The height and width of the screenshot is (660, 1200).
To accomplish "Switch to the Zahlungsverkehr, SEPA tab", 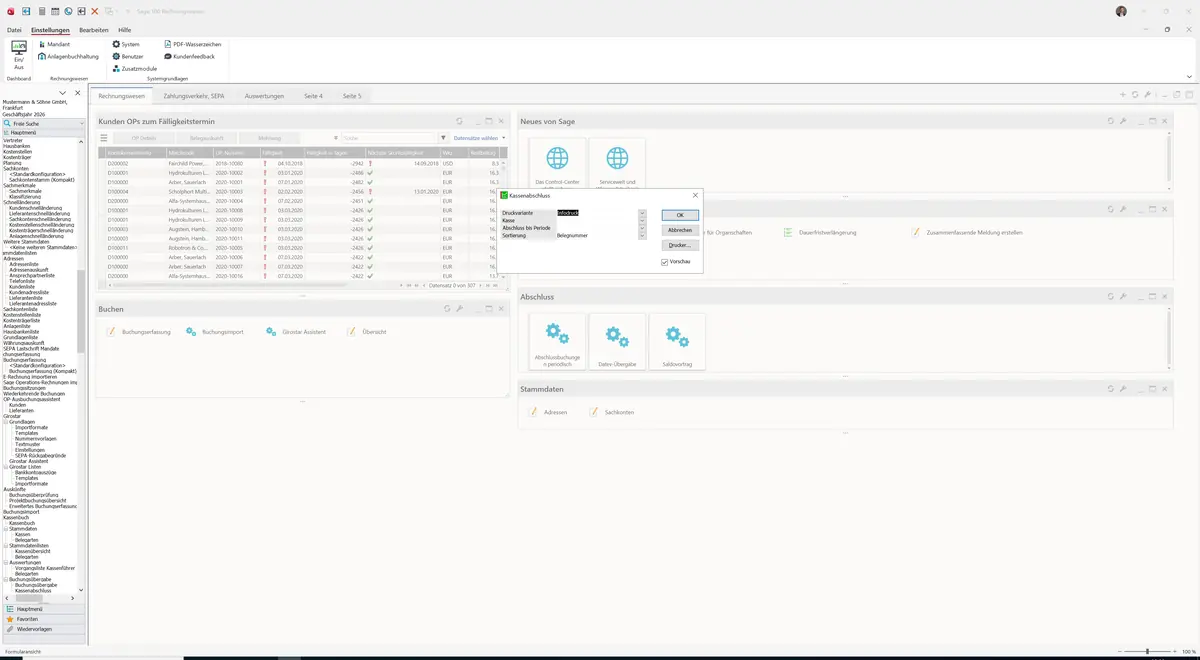I will click(194, 96).
